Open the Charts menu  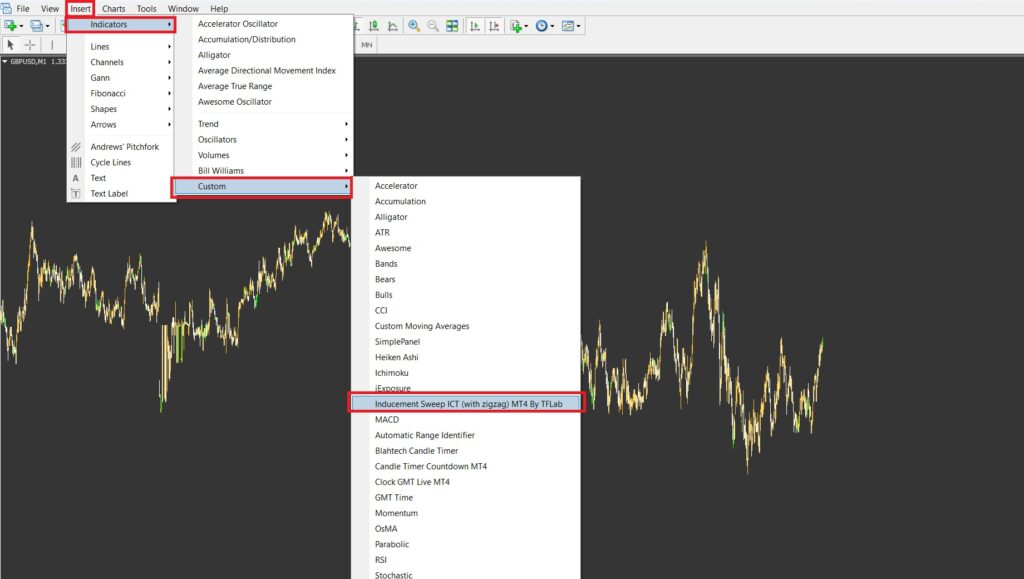point(113,8)
